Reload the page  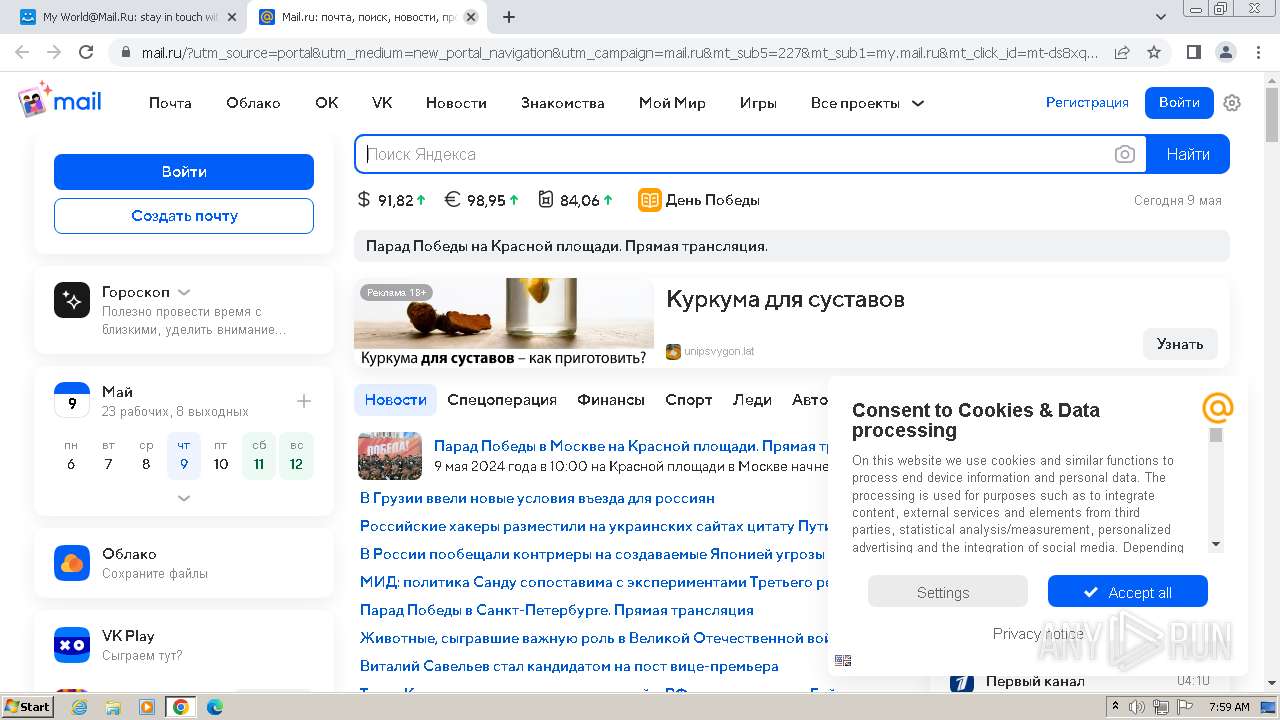point(86,52)
